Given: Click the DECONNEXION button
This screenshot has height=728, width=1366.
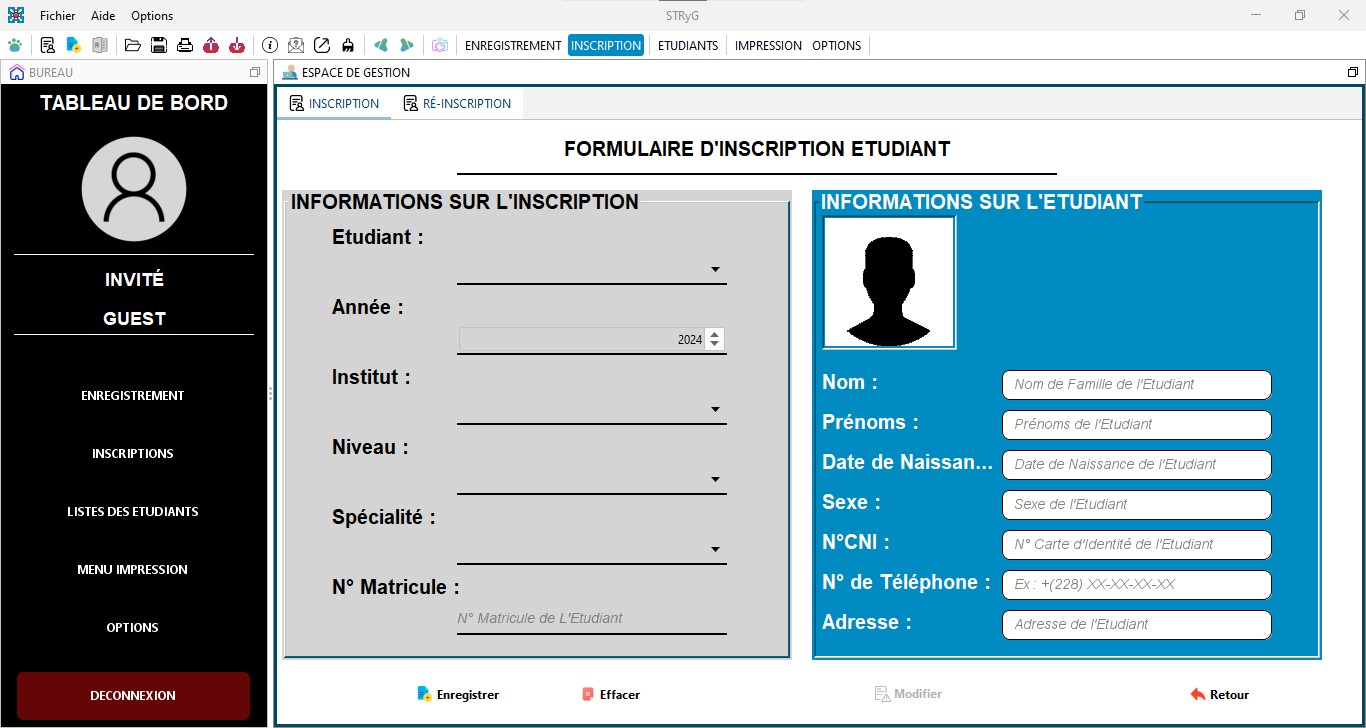Looking at the screenshot, I should (x=133, y=695).
